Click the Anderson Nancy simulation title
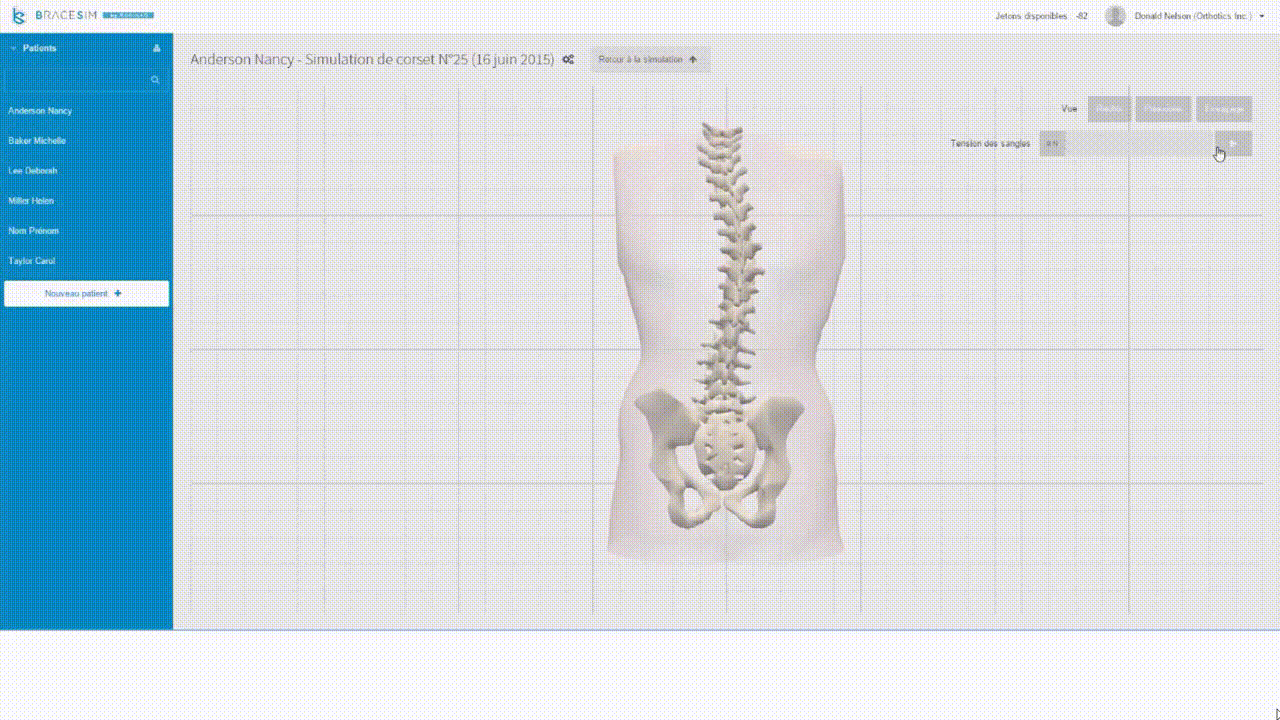Image resolution: width=1280 pixels, height=720 pixels. click(372, 60)
